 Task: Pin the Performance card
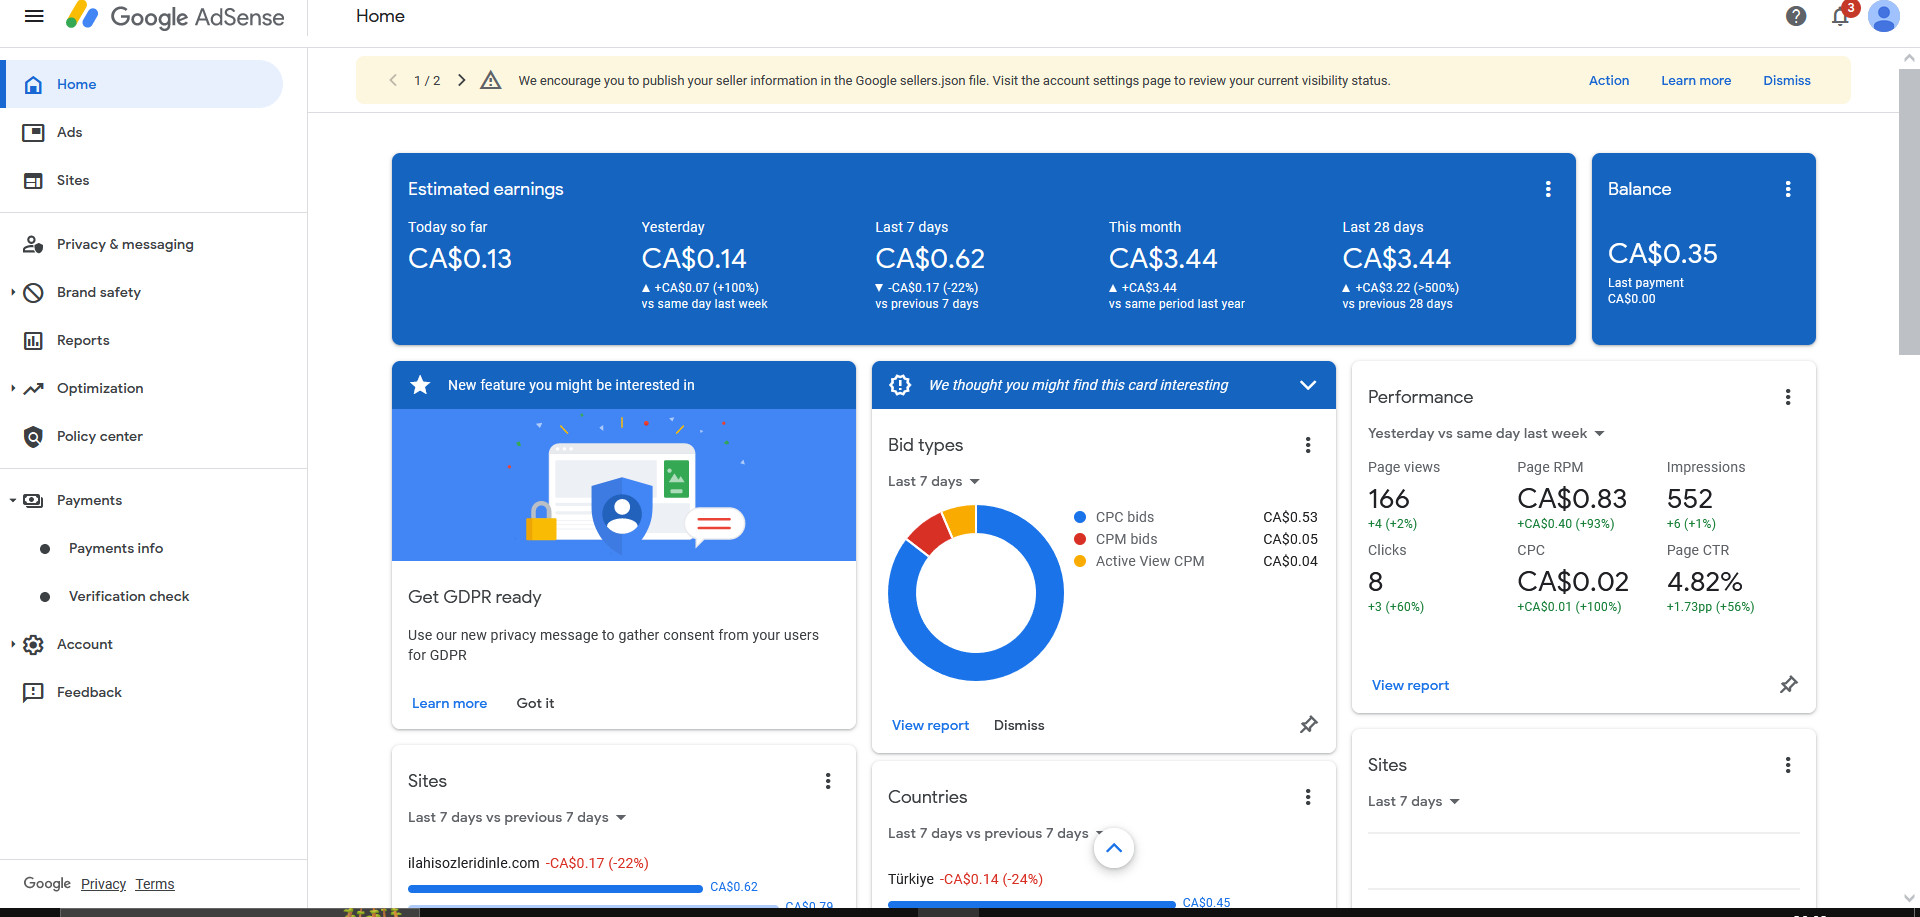[x=1789, y=685]
